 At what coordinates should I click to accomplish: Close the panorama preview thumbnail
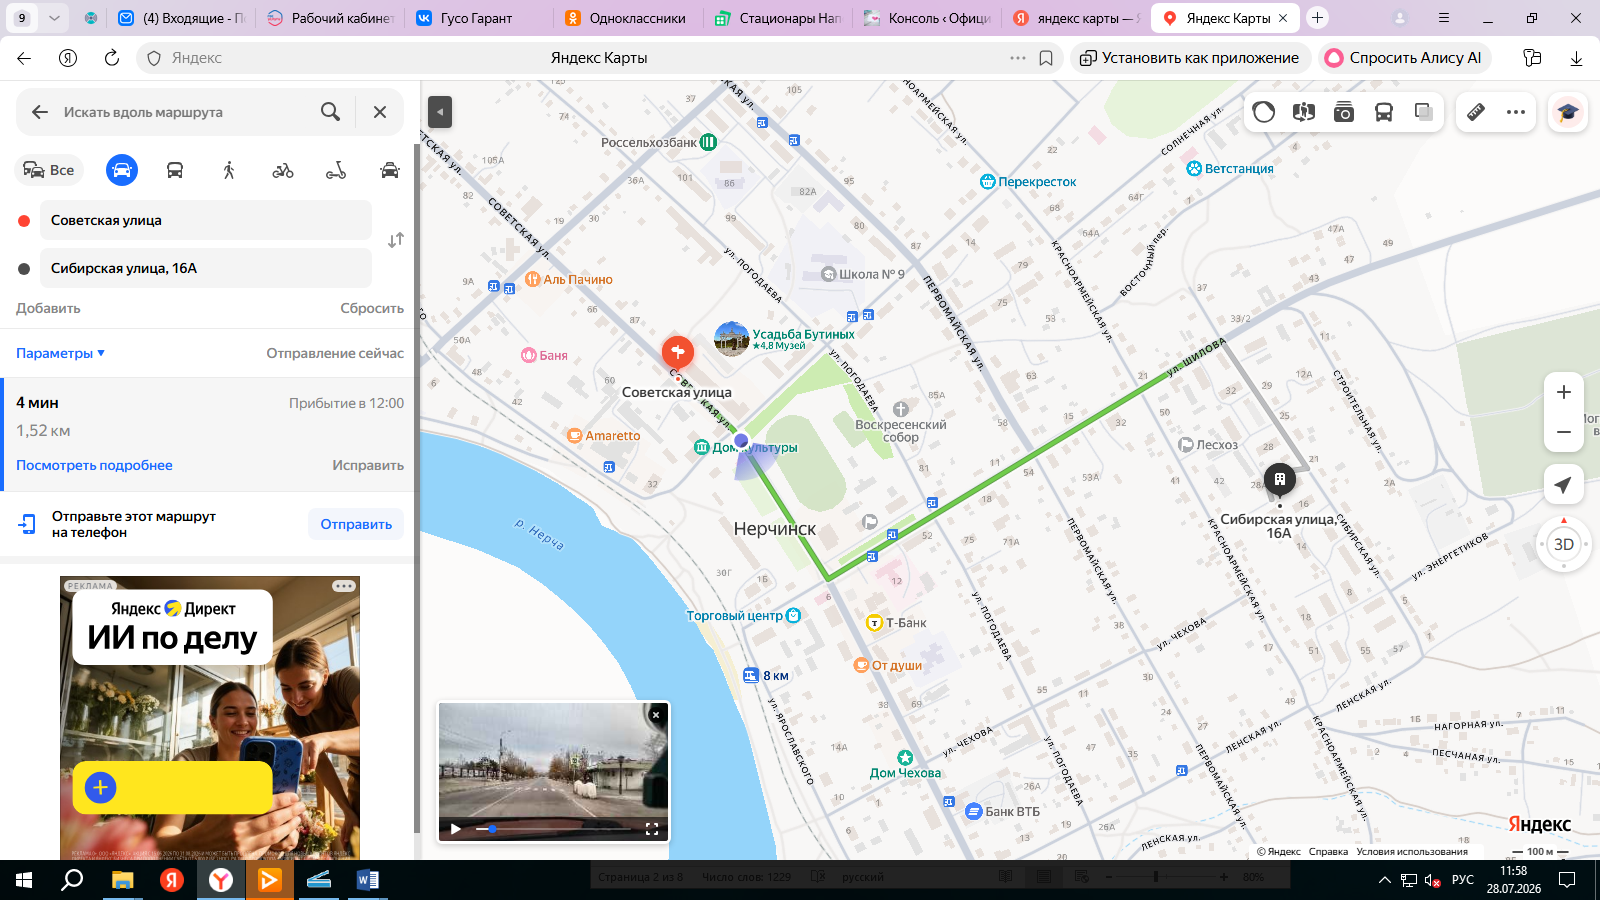(x=656, y=715)
